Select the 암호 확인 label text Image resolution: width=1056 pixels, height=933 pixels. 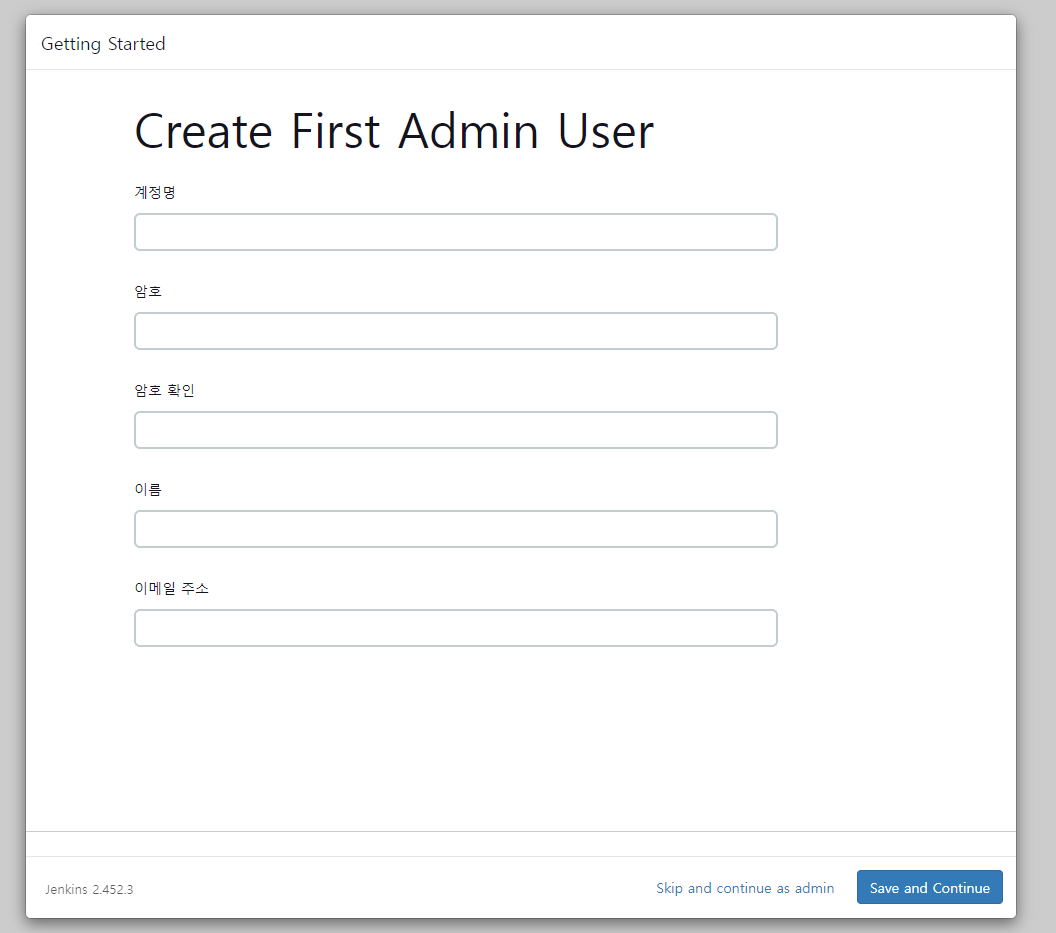[x=164, y=390]
